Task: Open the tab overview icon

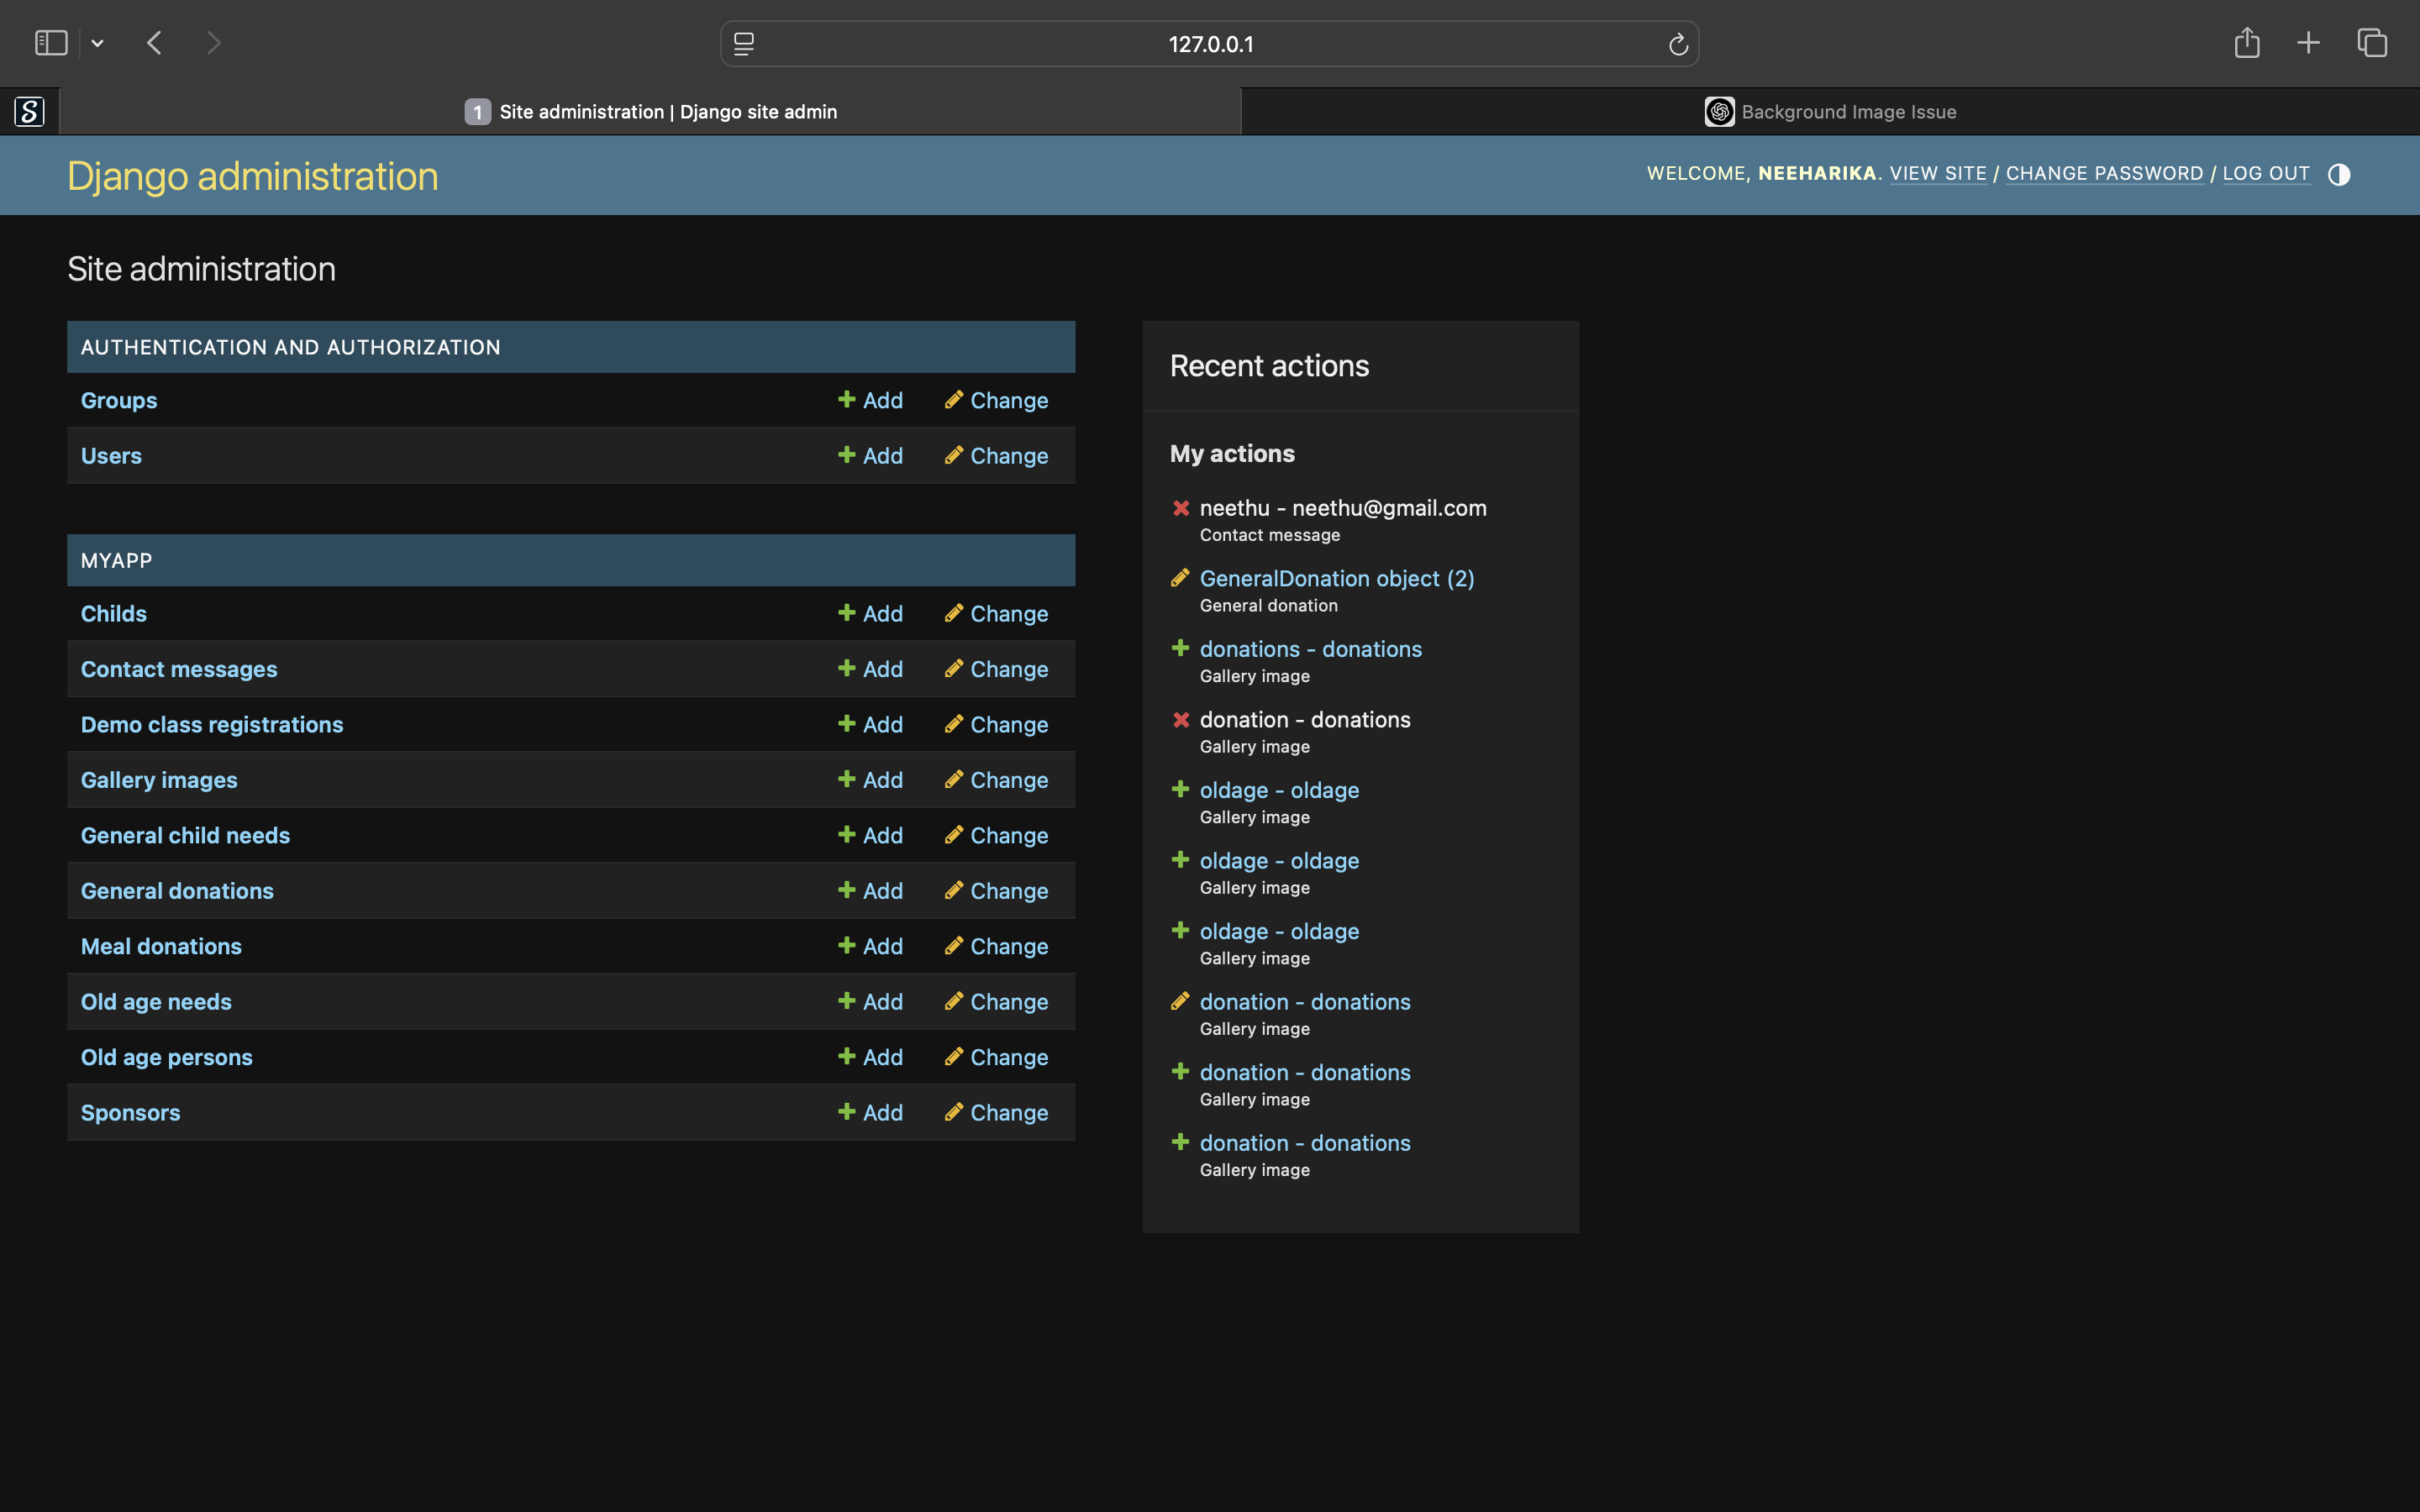Action: (x=2372, y=43)
